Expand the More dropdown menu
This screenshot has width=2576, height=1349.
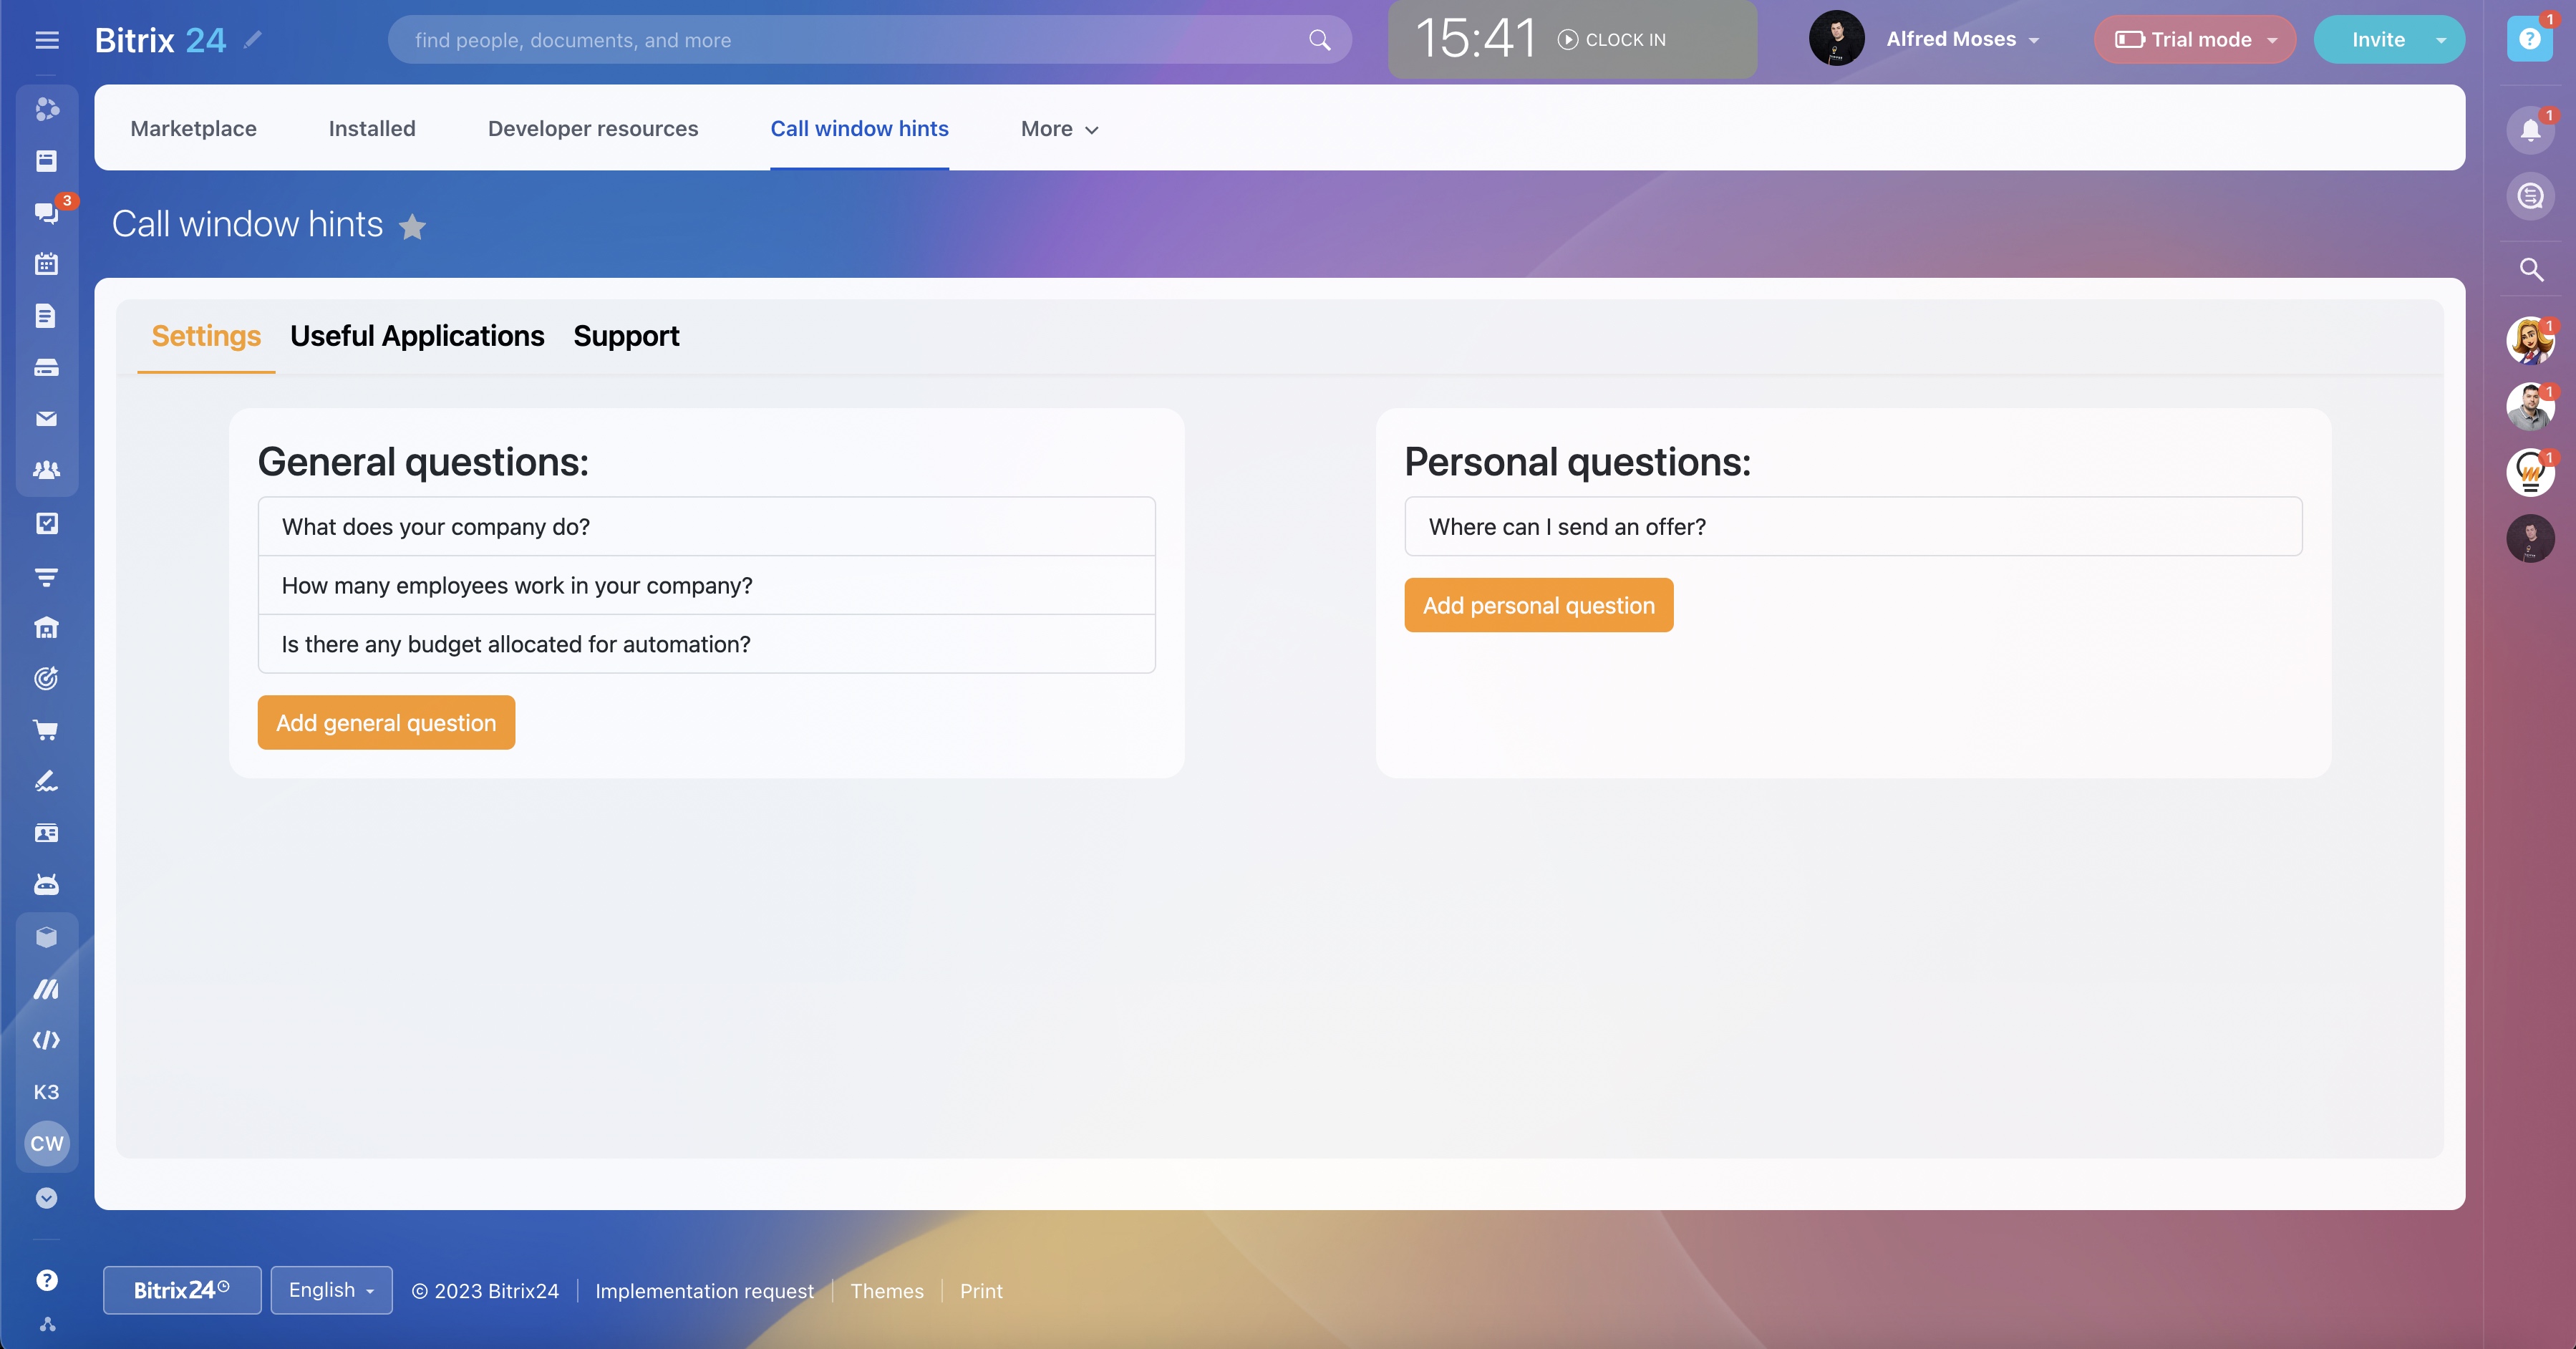click(x=1059, y=129)
